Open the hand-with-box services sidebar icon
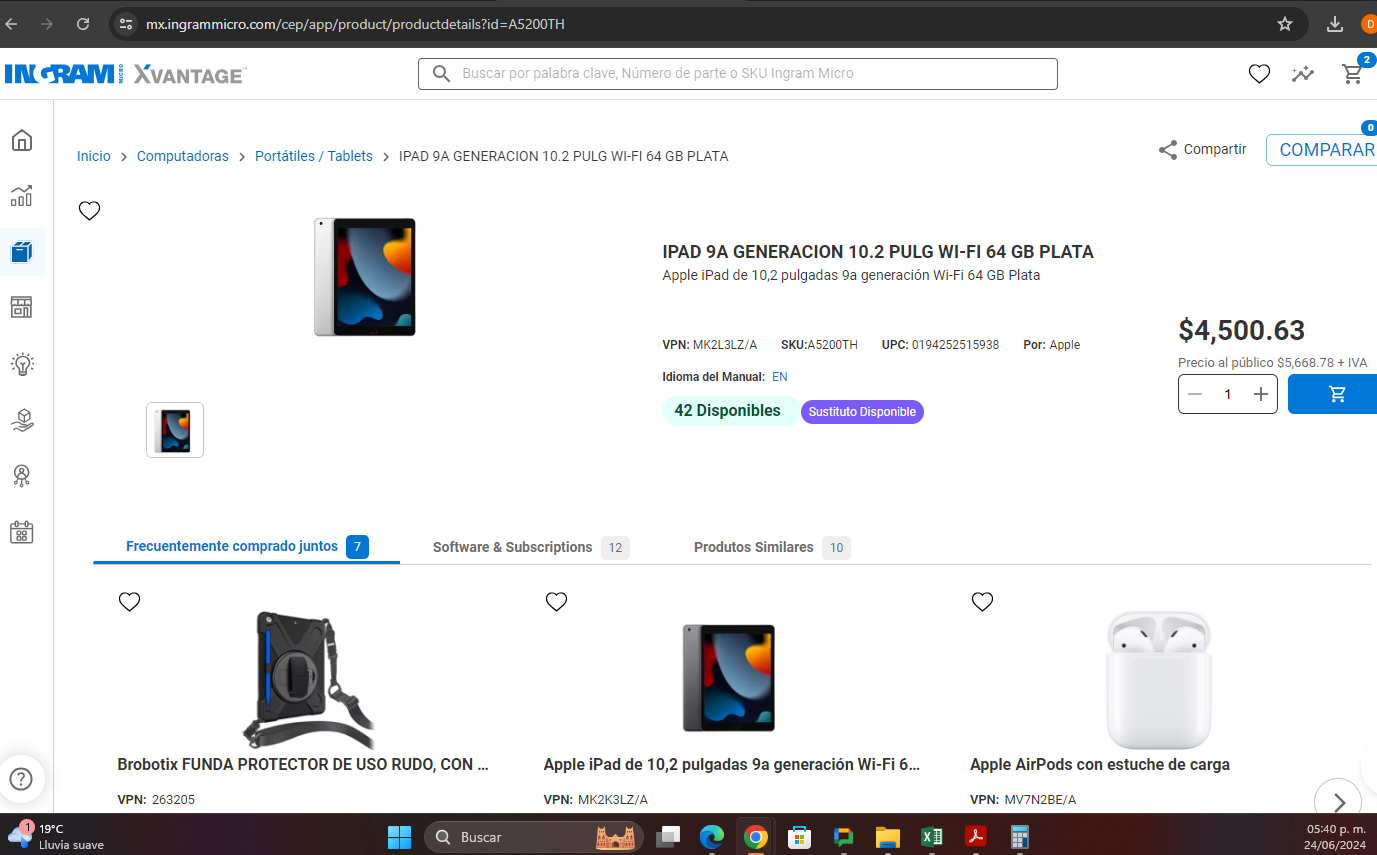Viewport: 1377px width, 855px height. tap(22, 420)
